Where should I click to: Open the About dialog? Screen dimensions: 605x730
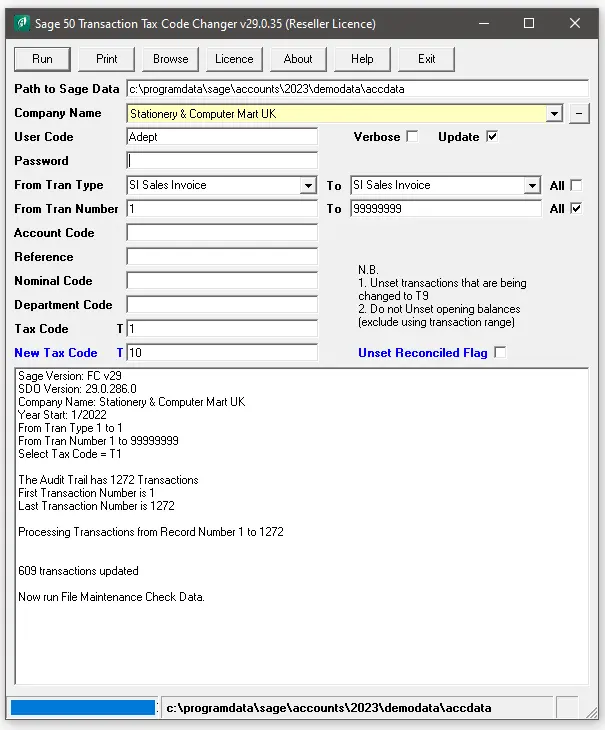coord(298,59)
